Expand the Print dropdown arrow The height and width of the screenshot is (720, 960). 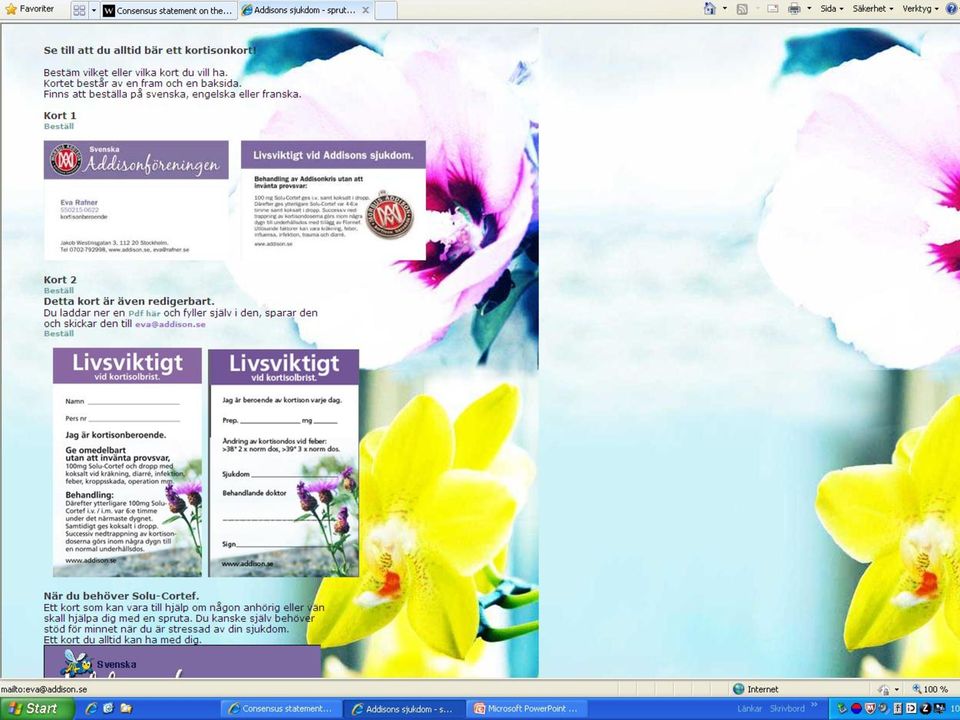[809, 9]
